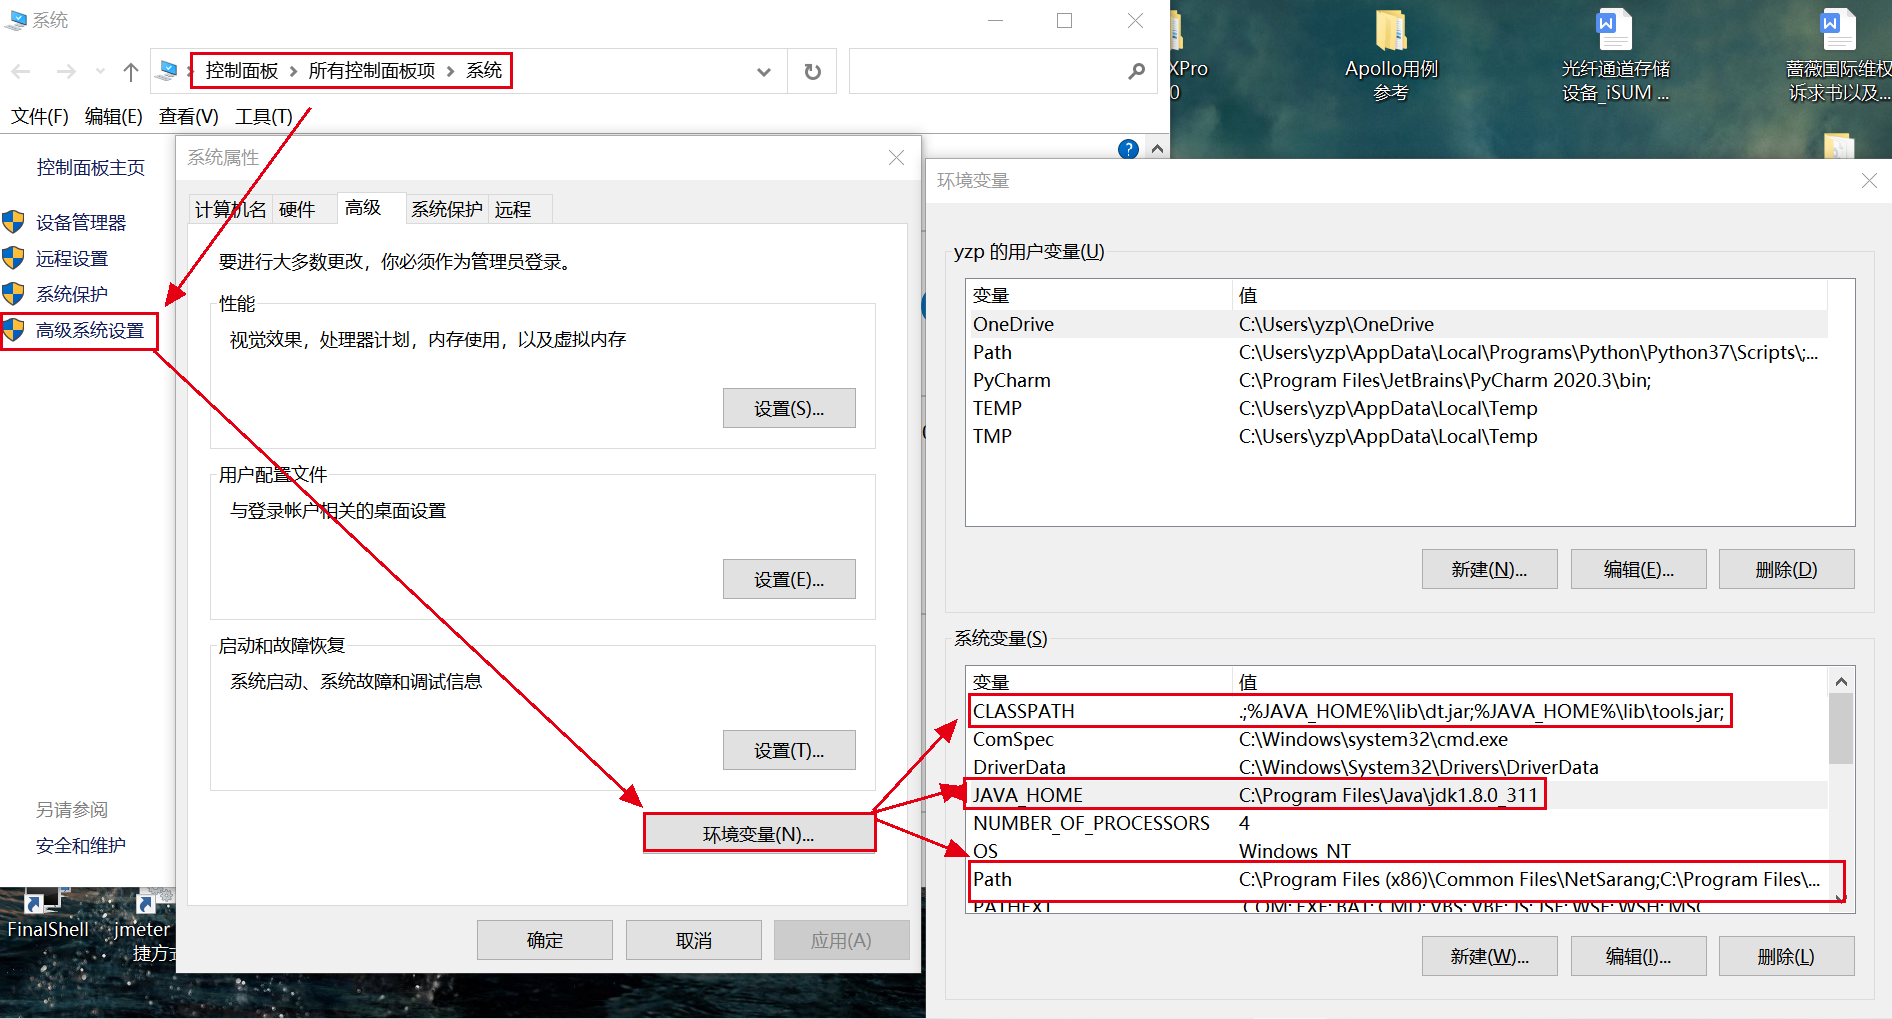The image size is (1892, 1019).
Task: Click the refresh icon beside the address bar
Action: [813, 71]
